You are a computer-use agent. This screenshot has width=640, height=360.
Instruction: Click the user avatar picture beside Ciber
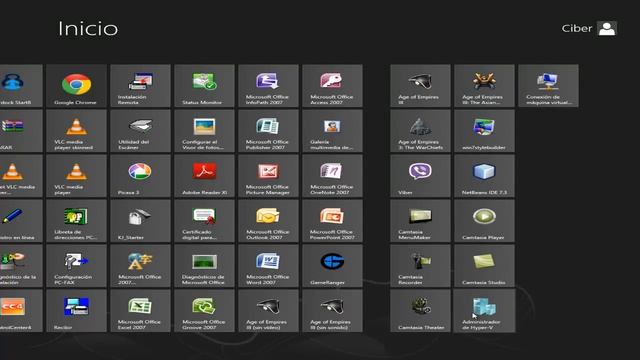(x=607, y=29)
